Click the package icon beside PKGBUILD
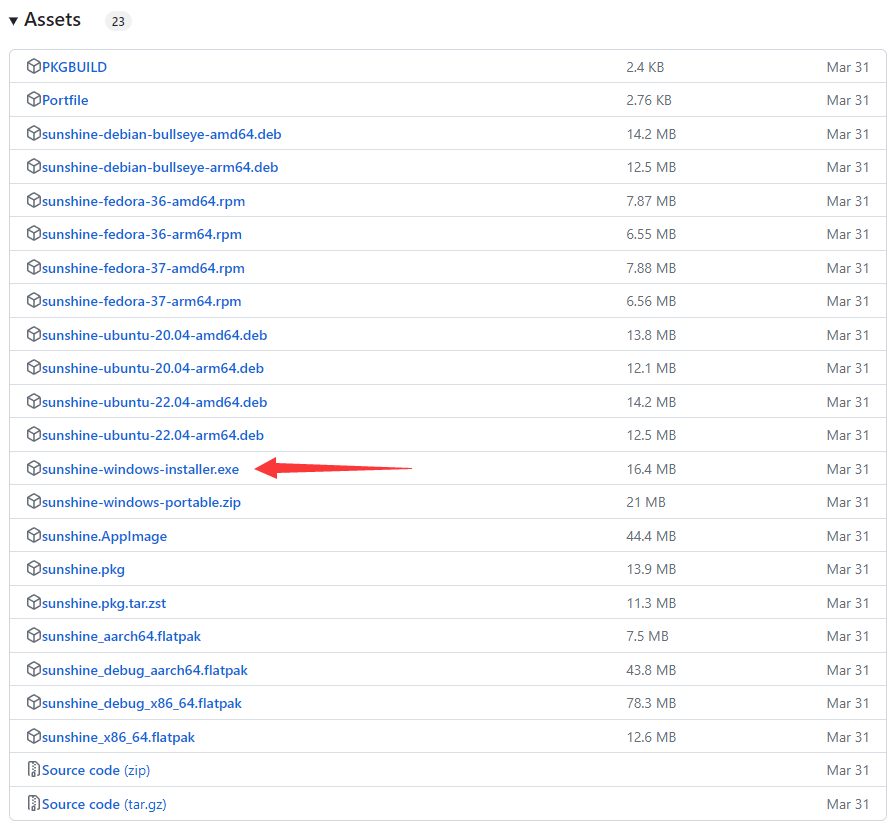 [x=34, y=67]
